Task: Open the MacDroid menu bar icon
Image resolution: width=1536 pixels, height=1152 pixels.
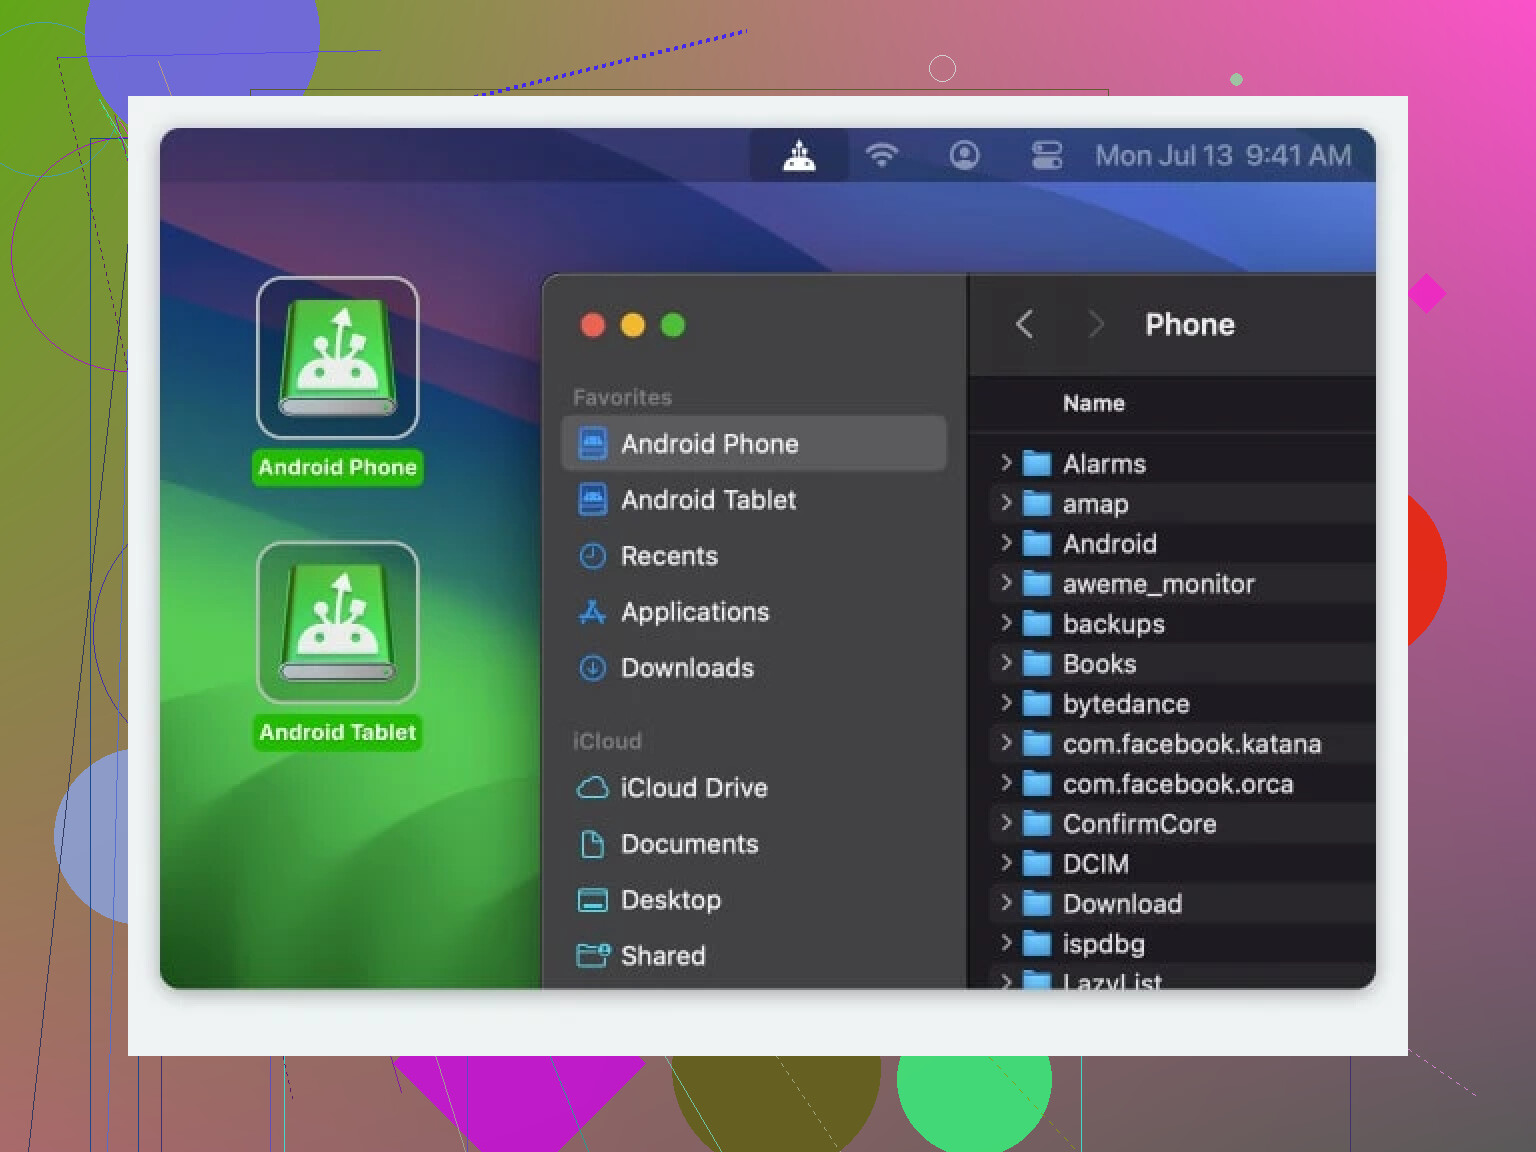Action: coord(799,156)
